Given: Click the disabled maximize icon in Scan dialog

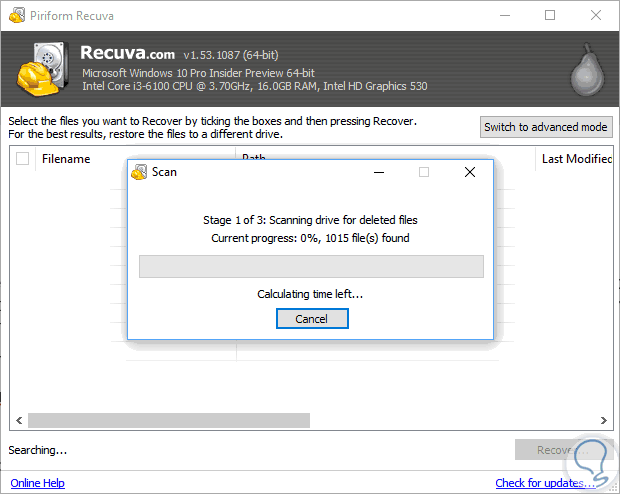Looking at the screenshot, I should pyautogui.click(x=424, y=172).
